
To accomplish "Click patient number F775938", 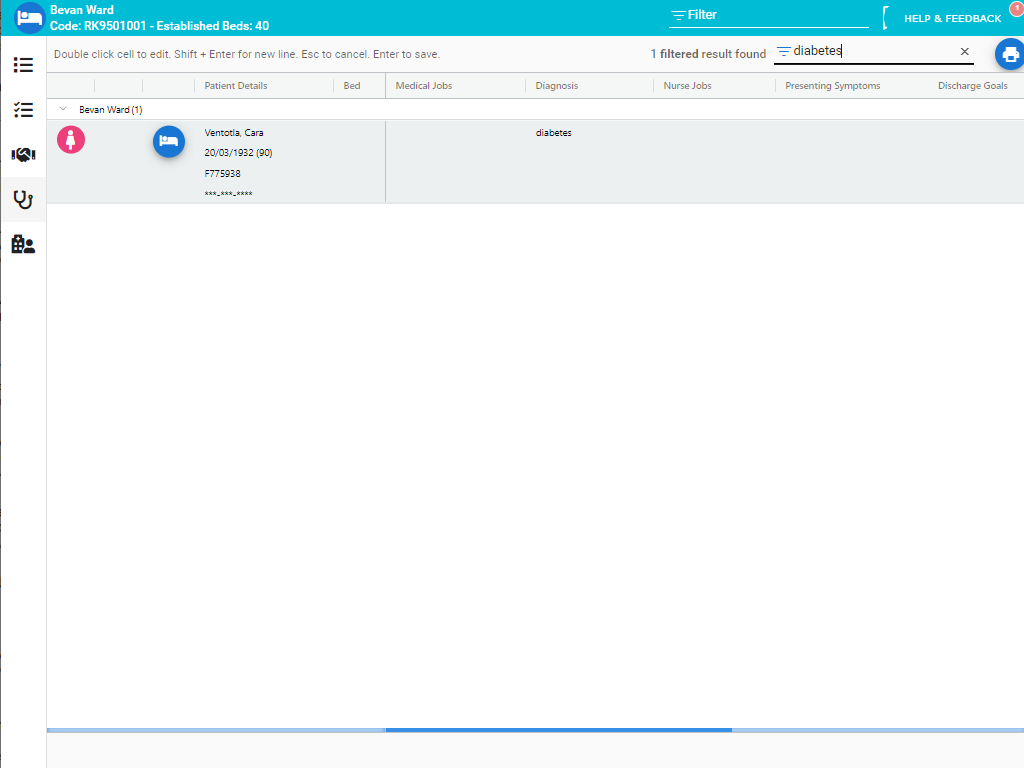I will click(223, 174).
